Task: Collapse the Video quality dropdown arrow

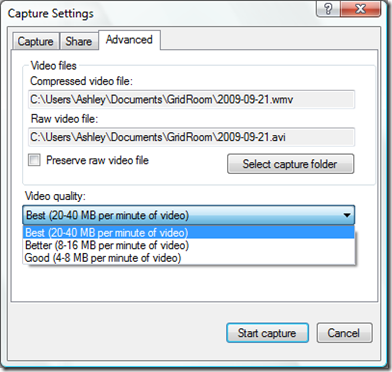Action: click(x=347, y=215)
